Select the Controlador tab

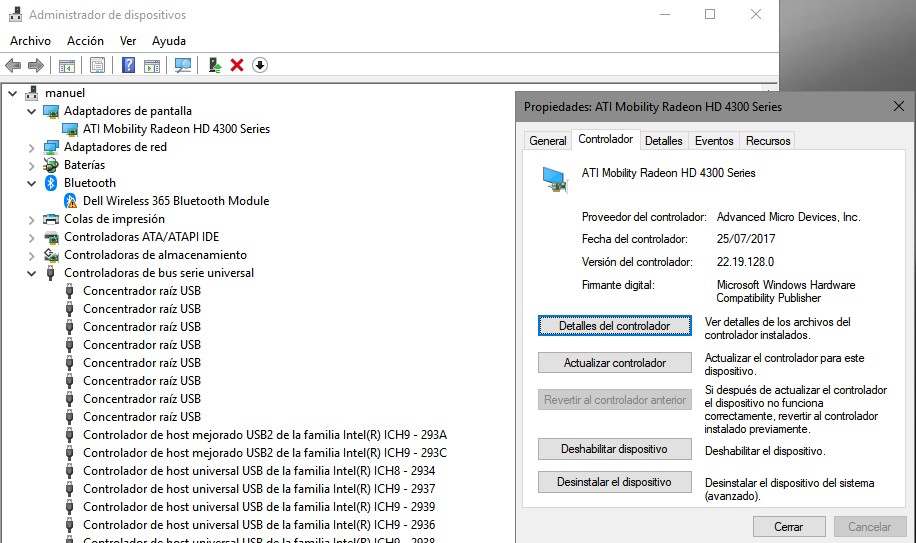pyautogui.click(x=605, y=139)
